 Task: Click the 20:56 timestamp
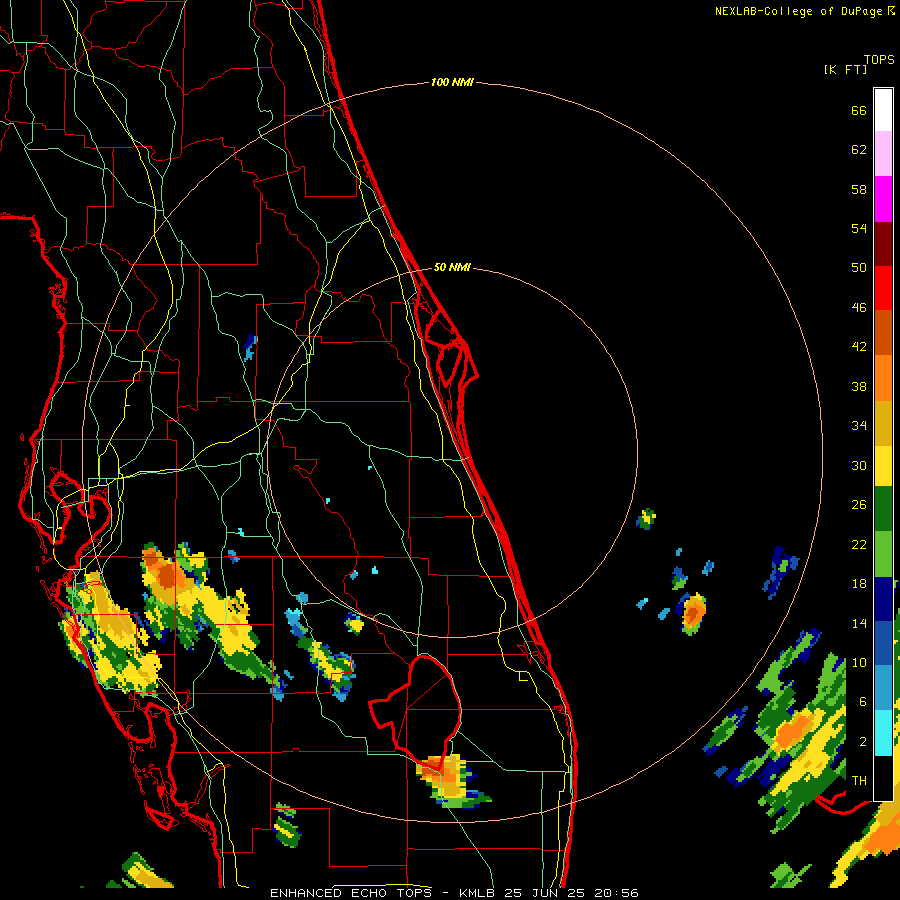(616, 893)
